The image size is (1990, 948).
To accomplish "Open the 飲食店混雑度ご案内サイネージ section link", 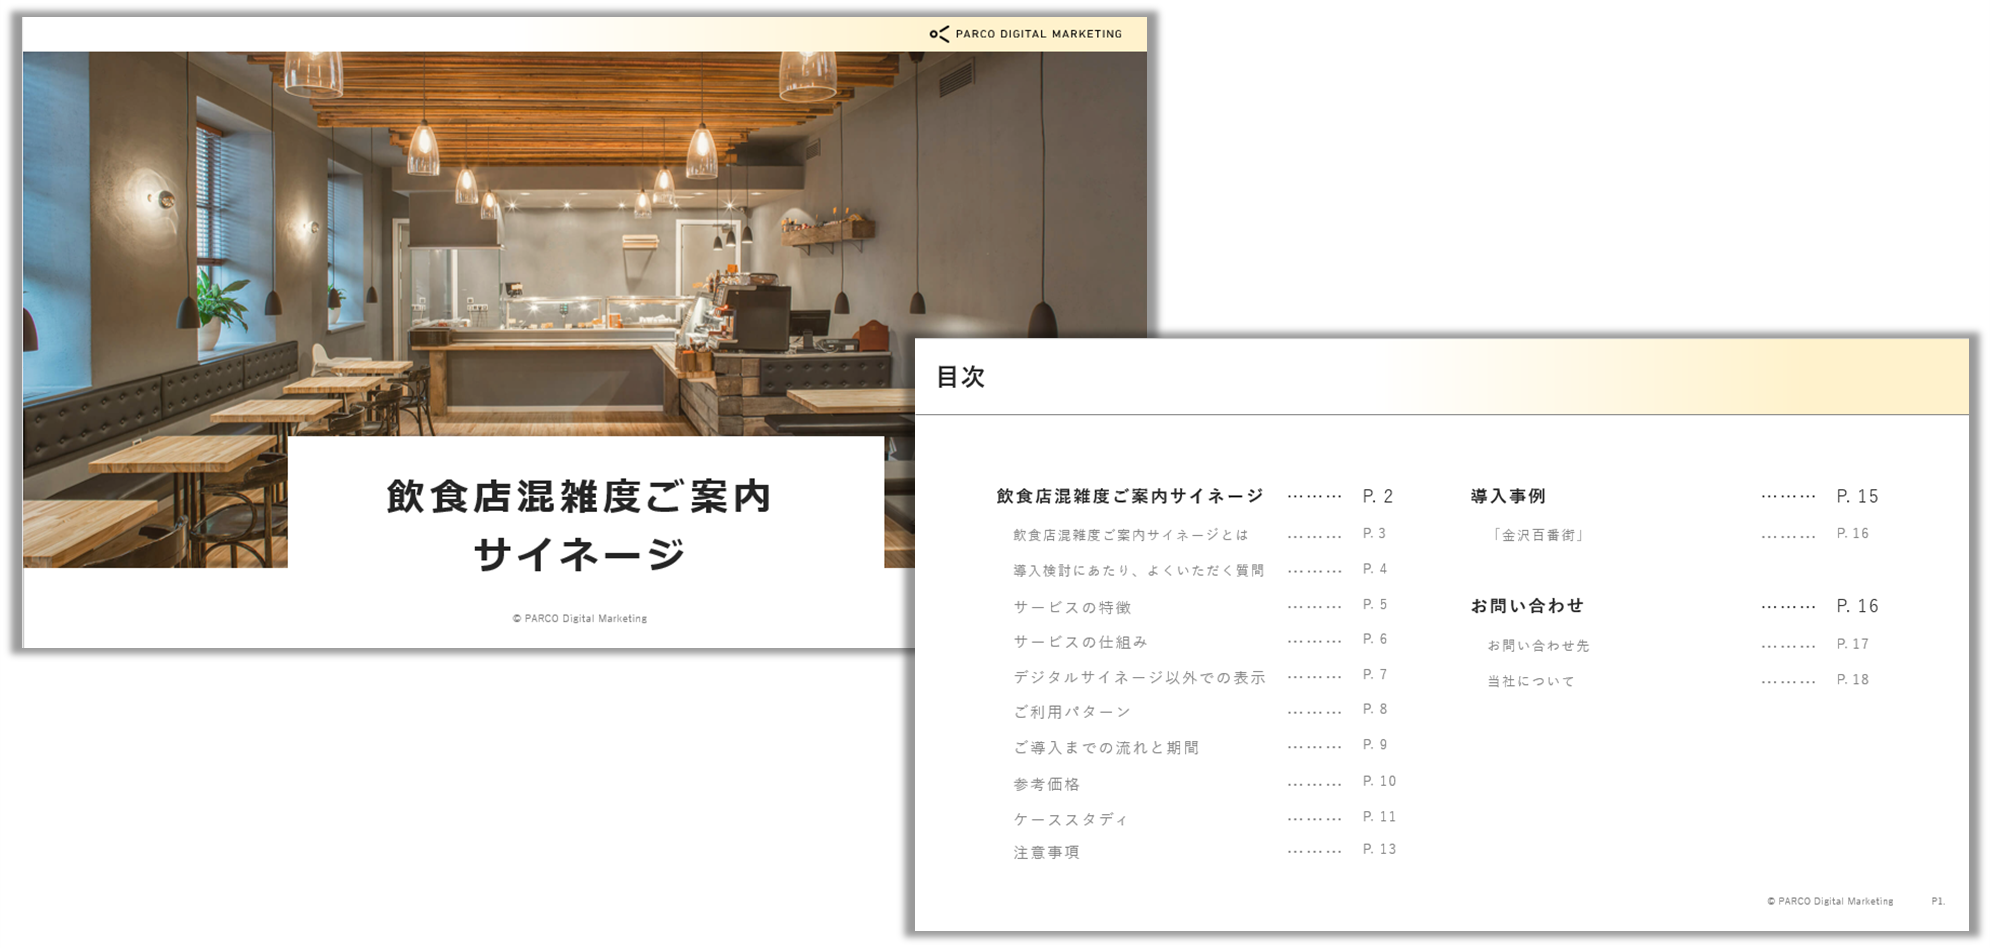I will click(x=1126, y=495).
